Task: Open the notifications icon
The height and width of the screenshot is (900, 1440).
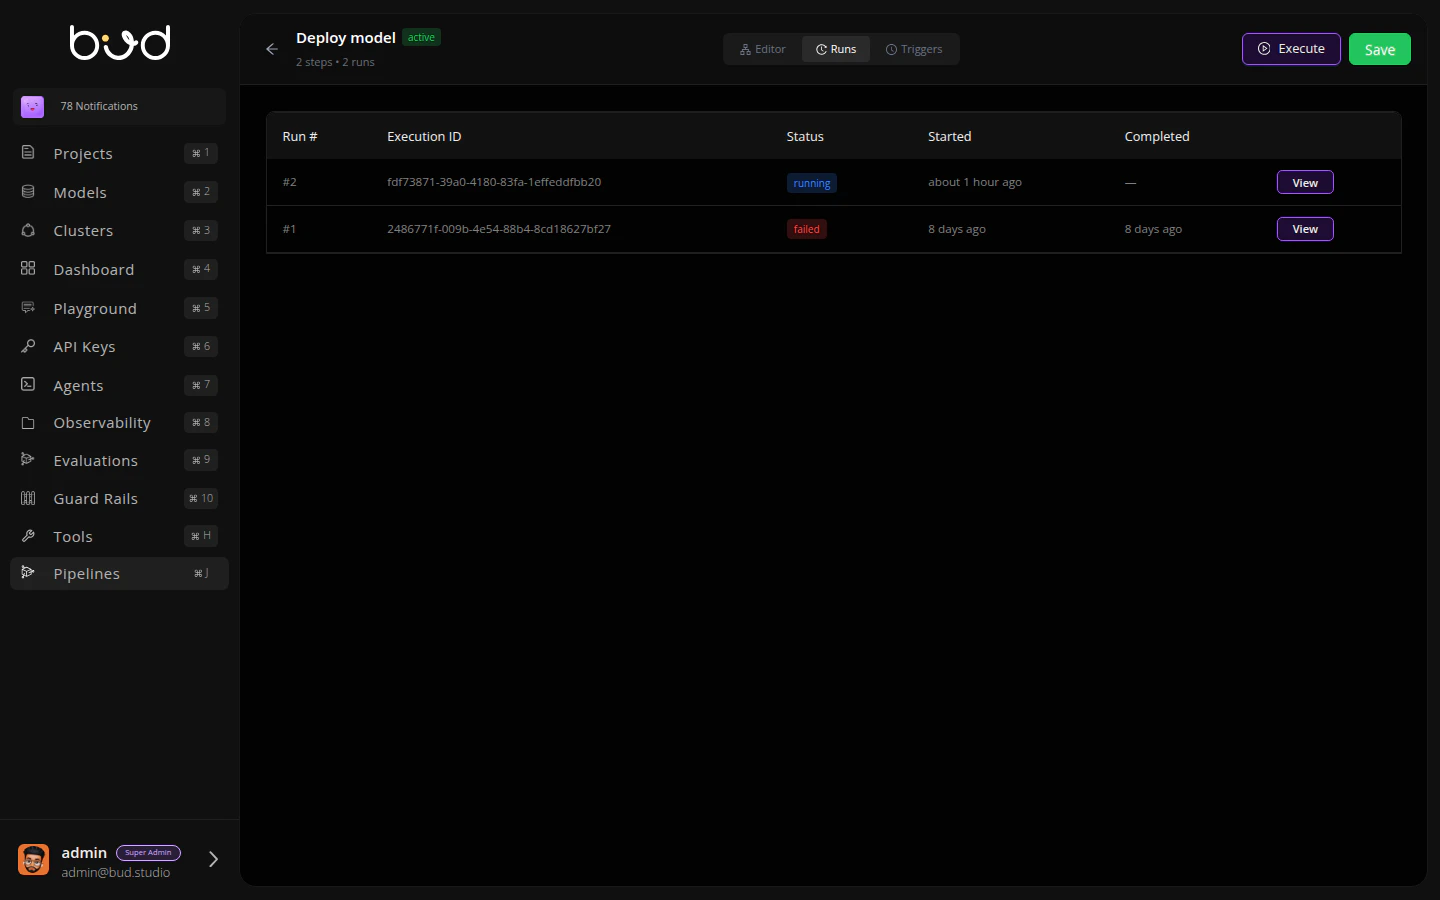Action: (x=32, y=106)
